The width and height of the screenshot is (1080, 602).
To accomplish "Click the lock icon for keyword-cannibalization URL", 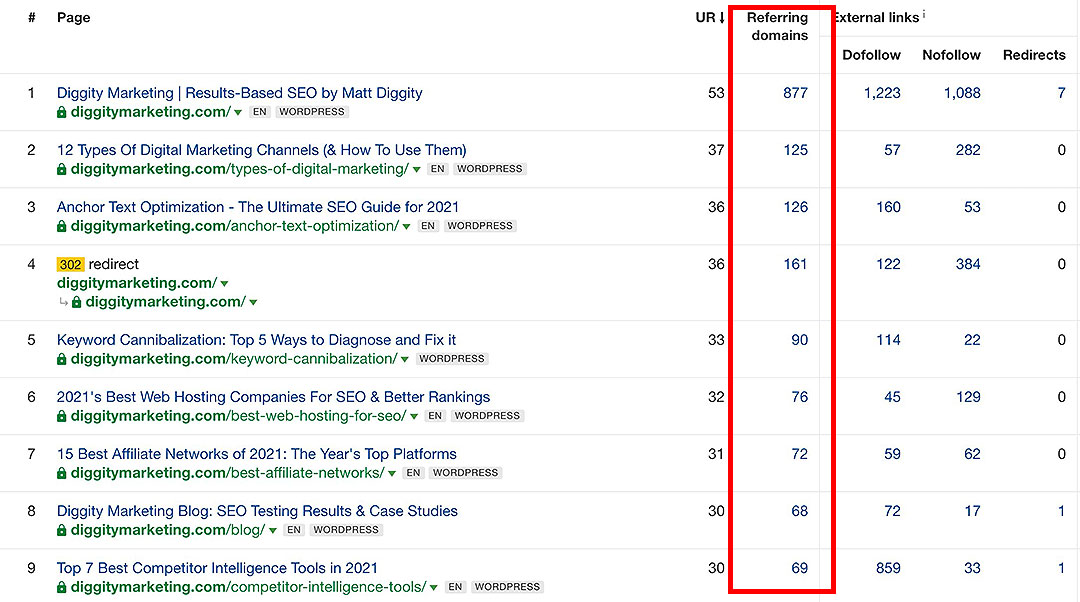I will point(61,360).
